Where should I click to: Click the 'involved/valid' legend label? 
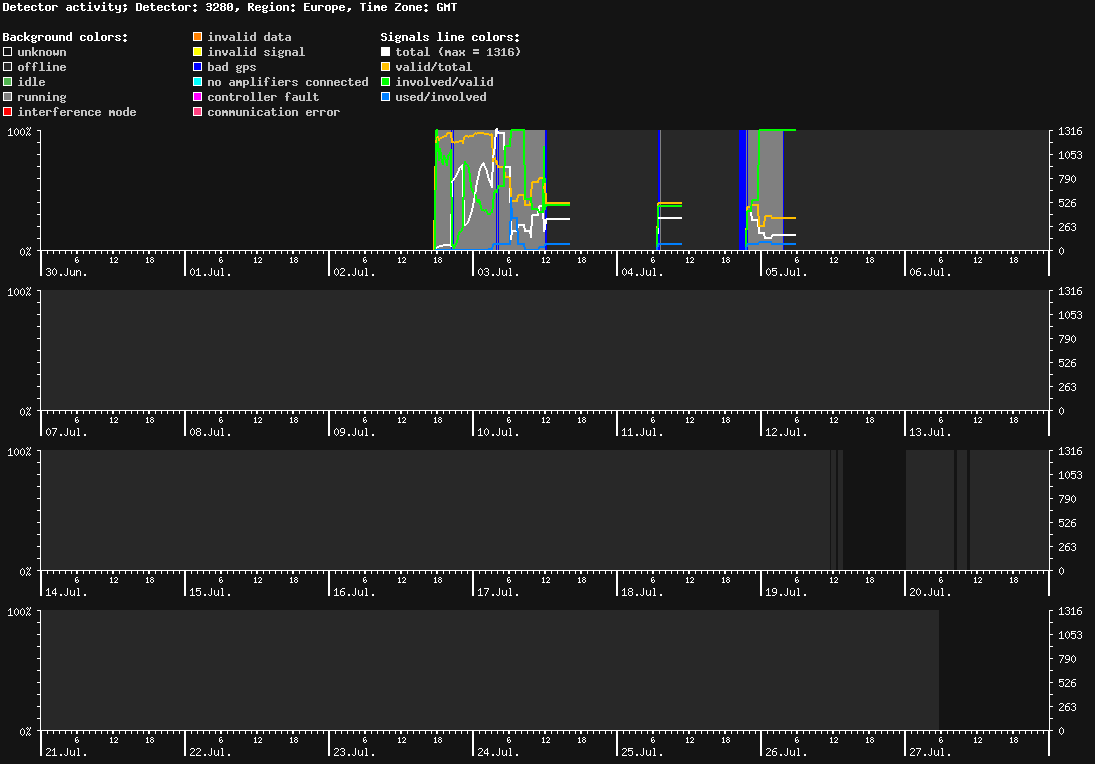(x=444, y=82)
